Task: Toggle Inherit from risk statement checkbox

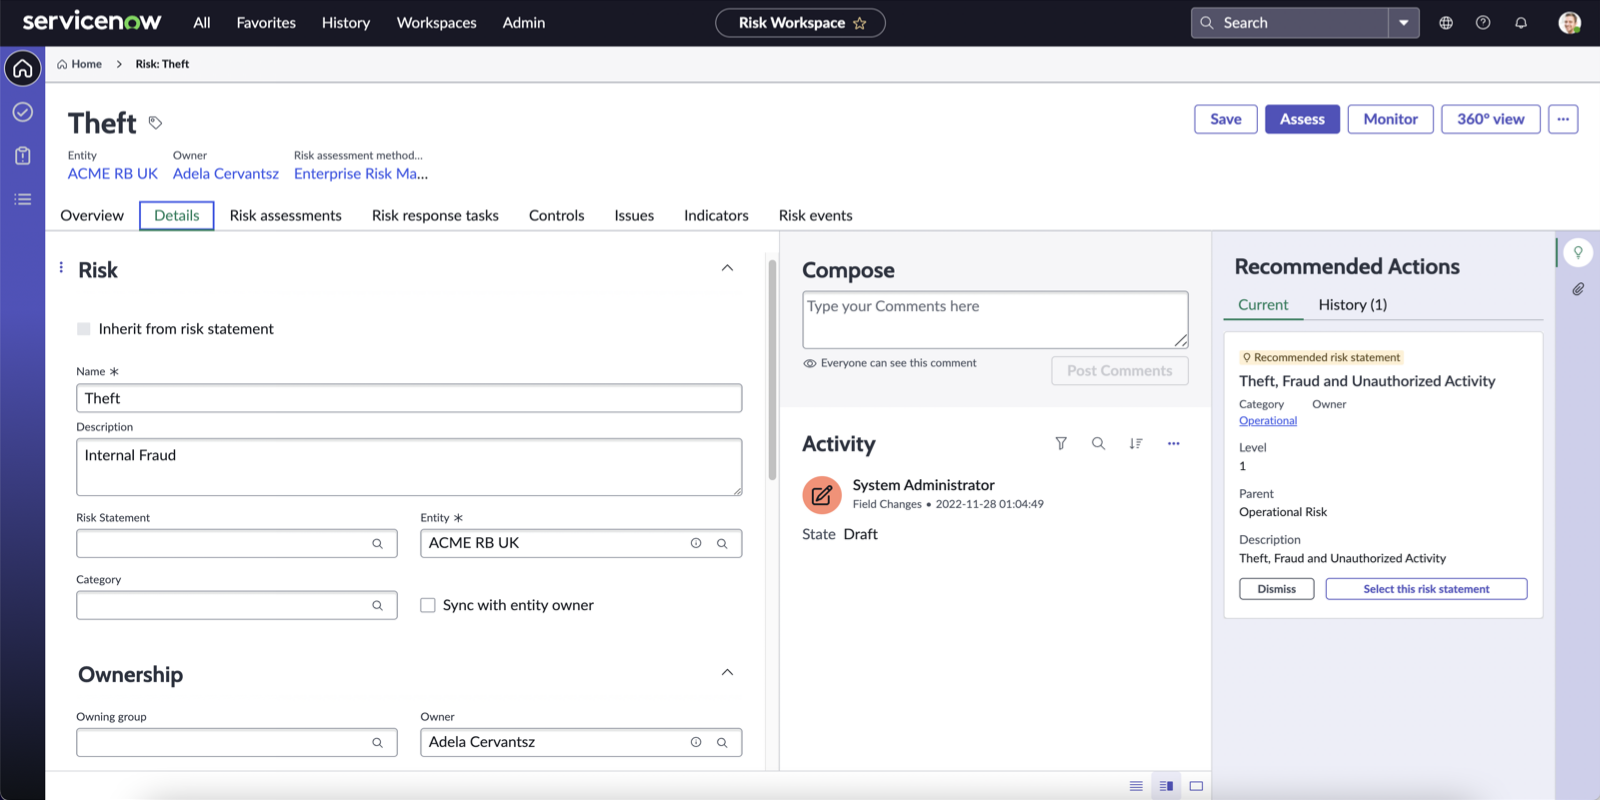Action: tap(84, 329)
